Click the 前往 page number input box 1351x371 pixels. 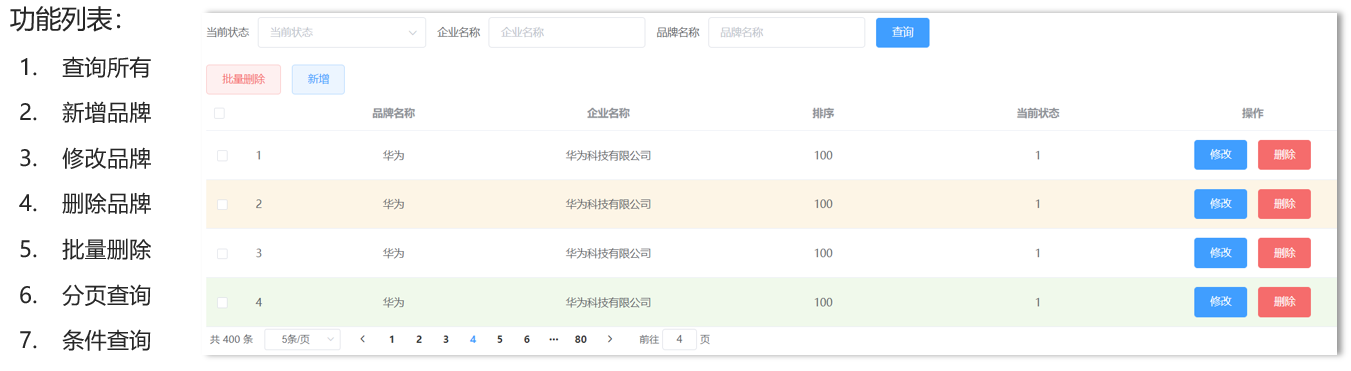(x=679, y=340)
